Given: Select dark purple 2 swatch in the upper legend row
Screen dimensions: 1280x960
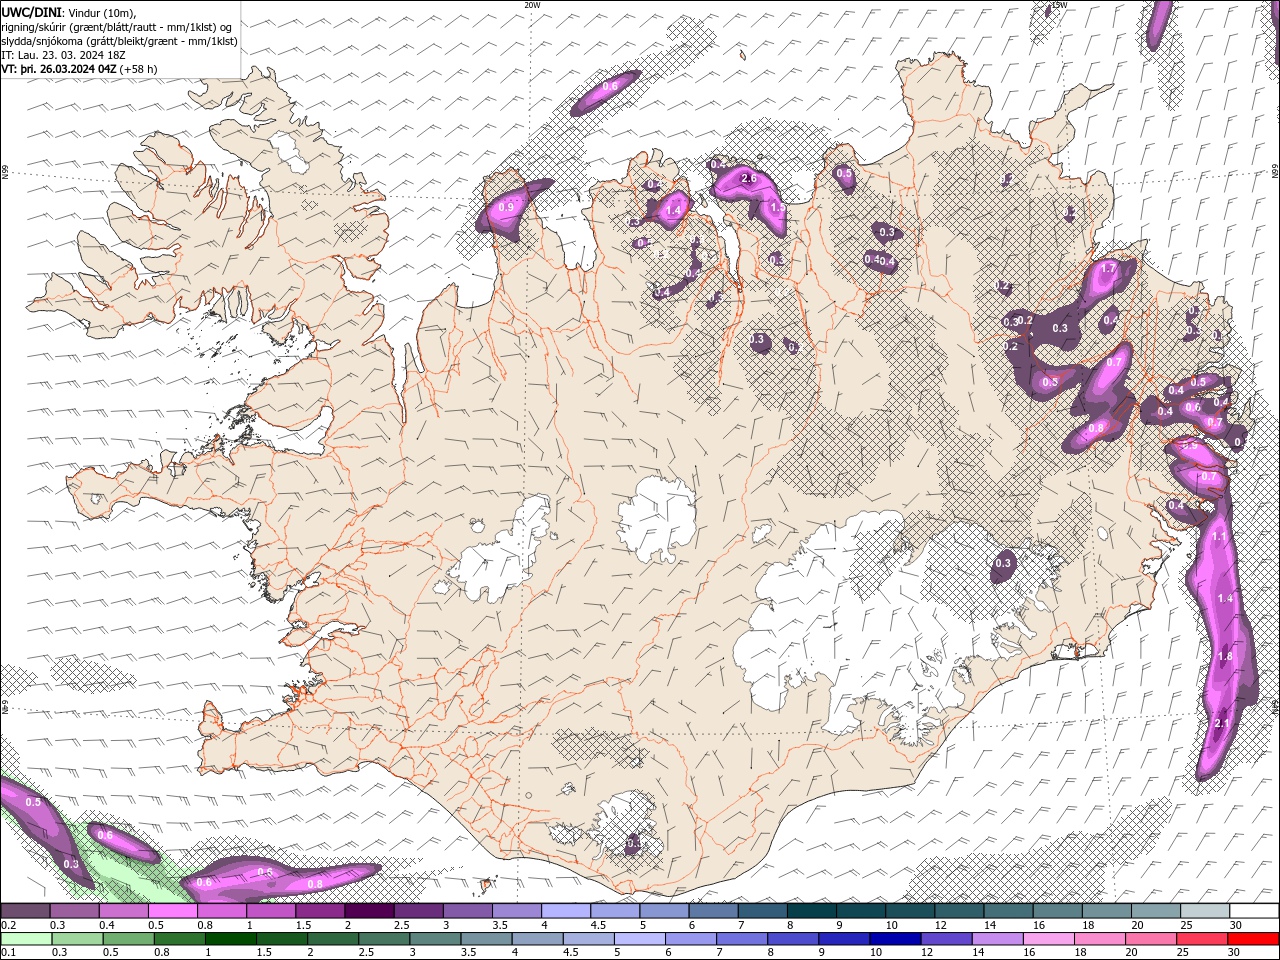Looking at the screenshot, I should pos(370,911).
